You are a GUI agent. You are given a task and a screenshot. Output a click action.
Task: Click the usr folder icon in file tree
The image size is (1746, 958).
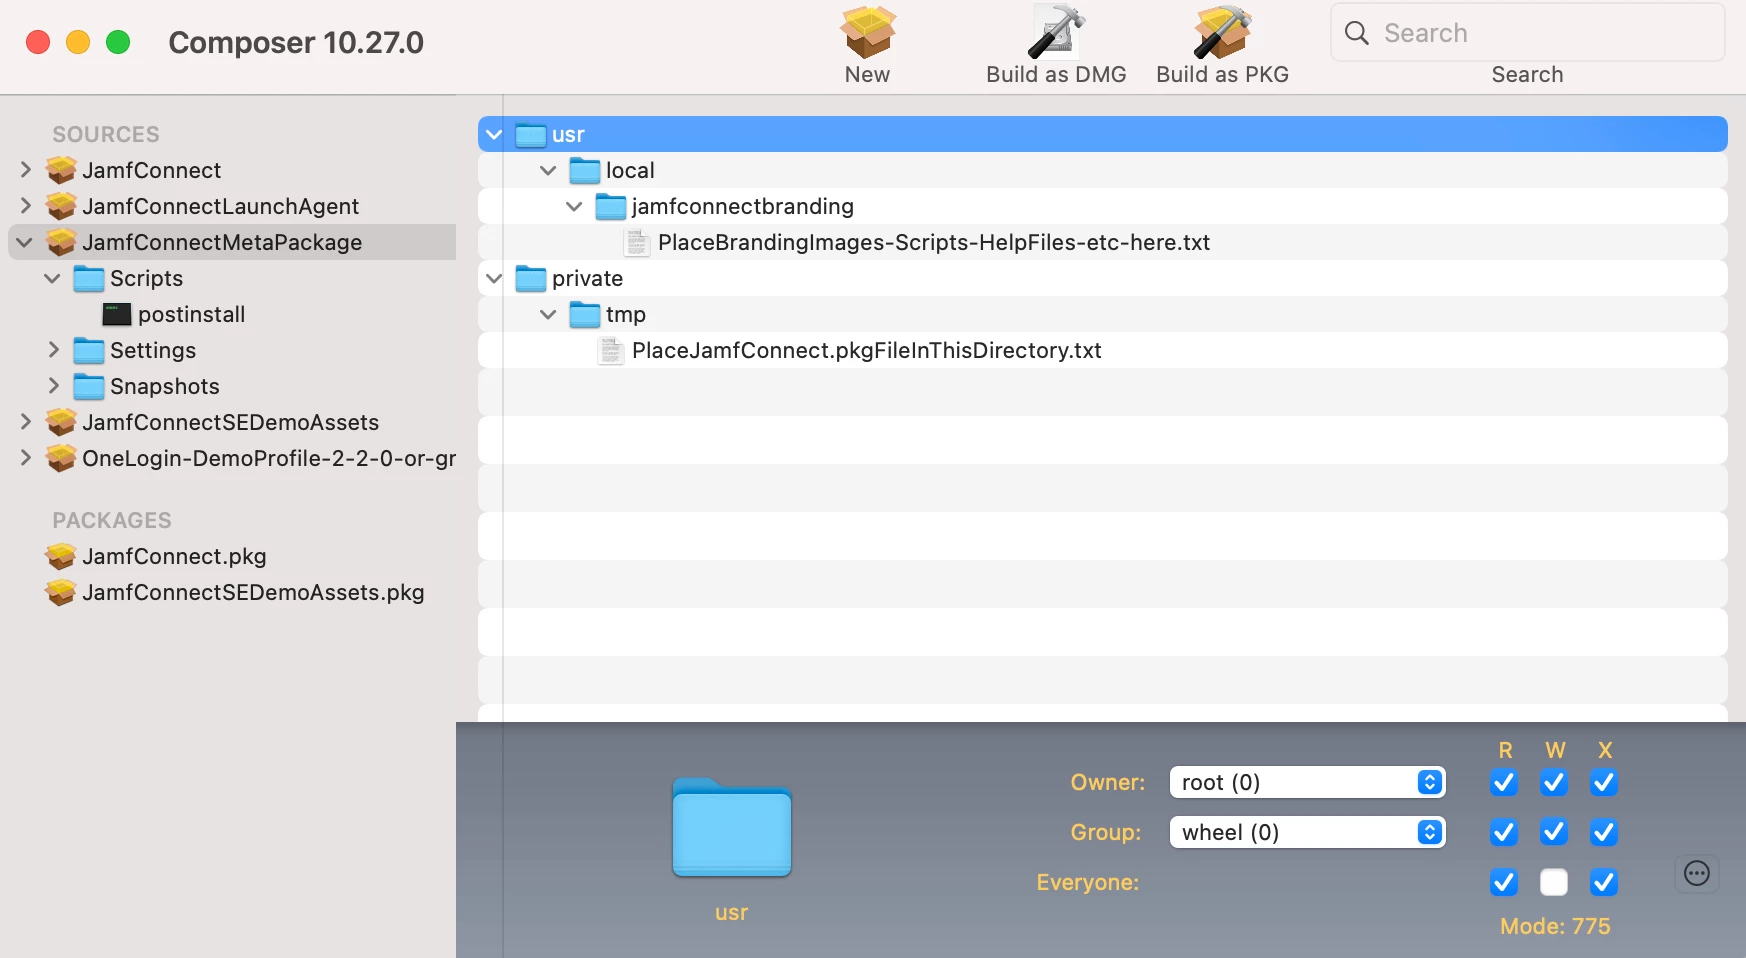(531, 134)
